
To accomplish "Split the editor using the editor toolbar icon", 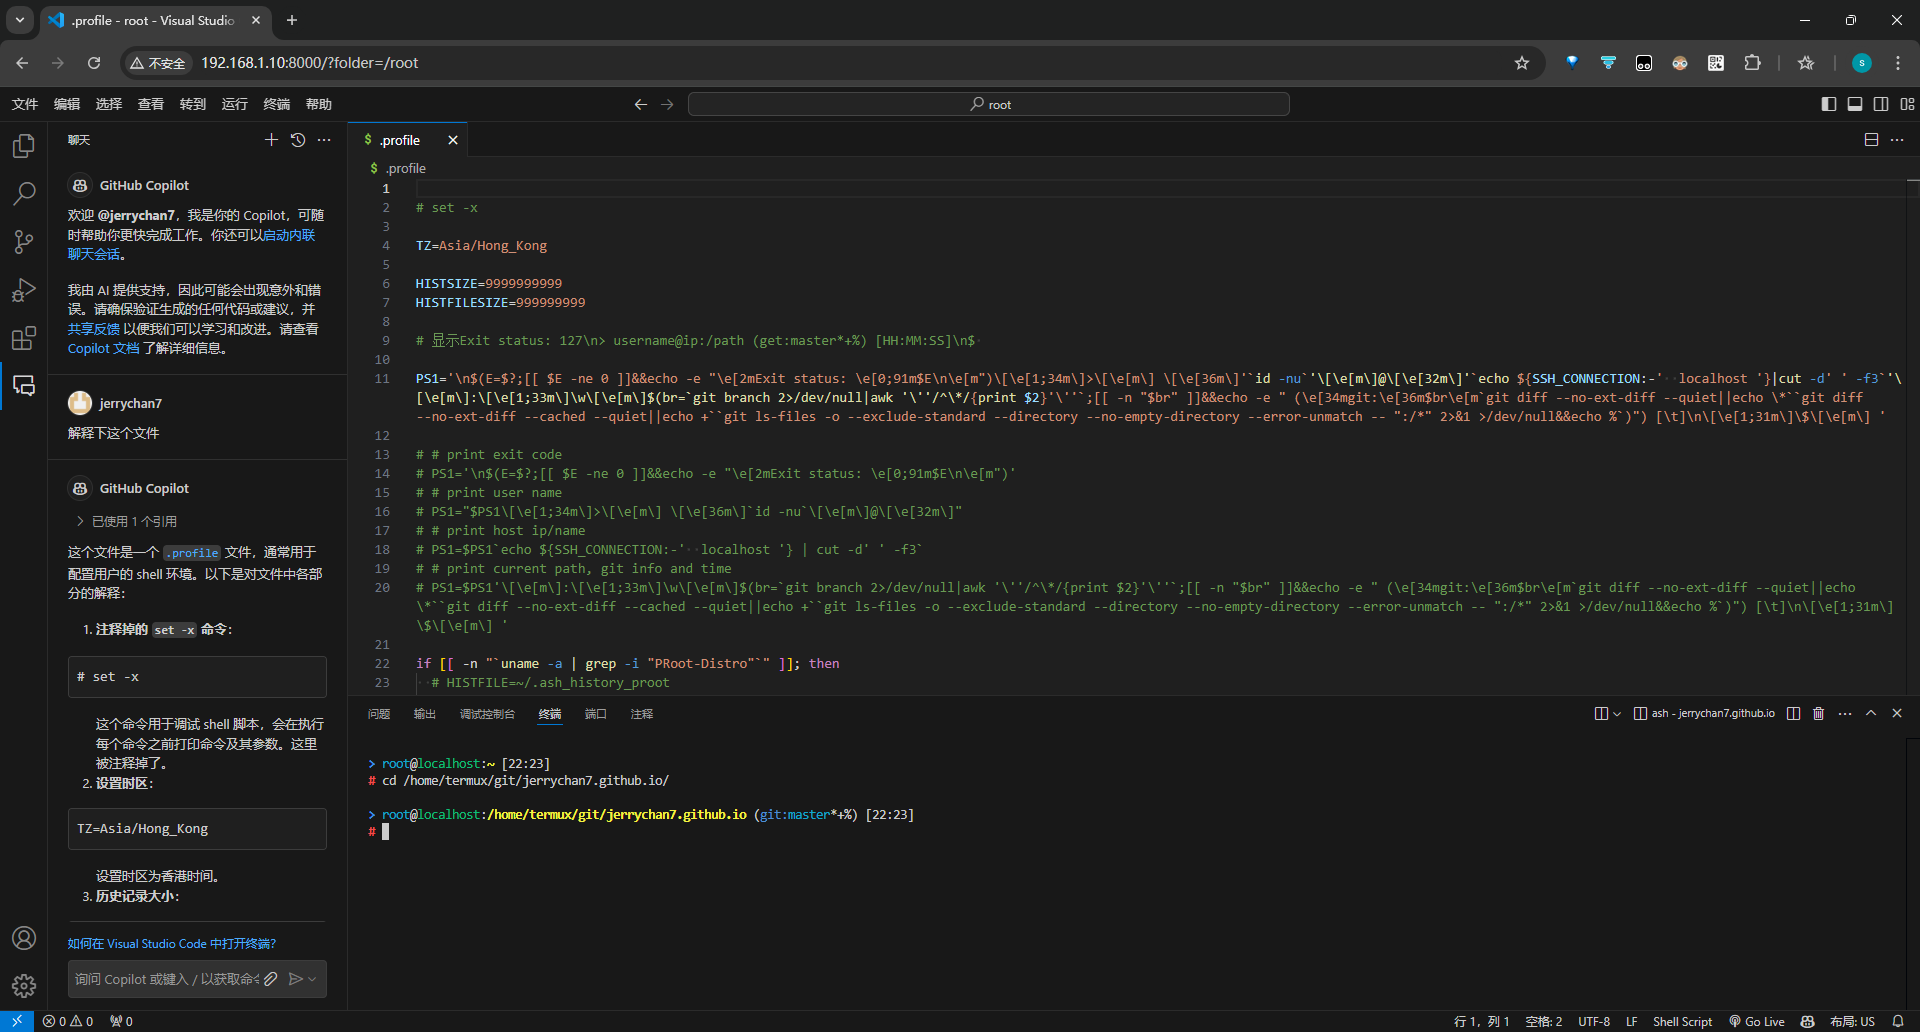I will [1870, 140].
